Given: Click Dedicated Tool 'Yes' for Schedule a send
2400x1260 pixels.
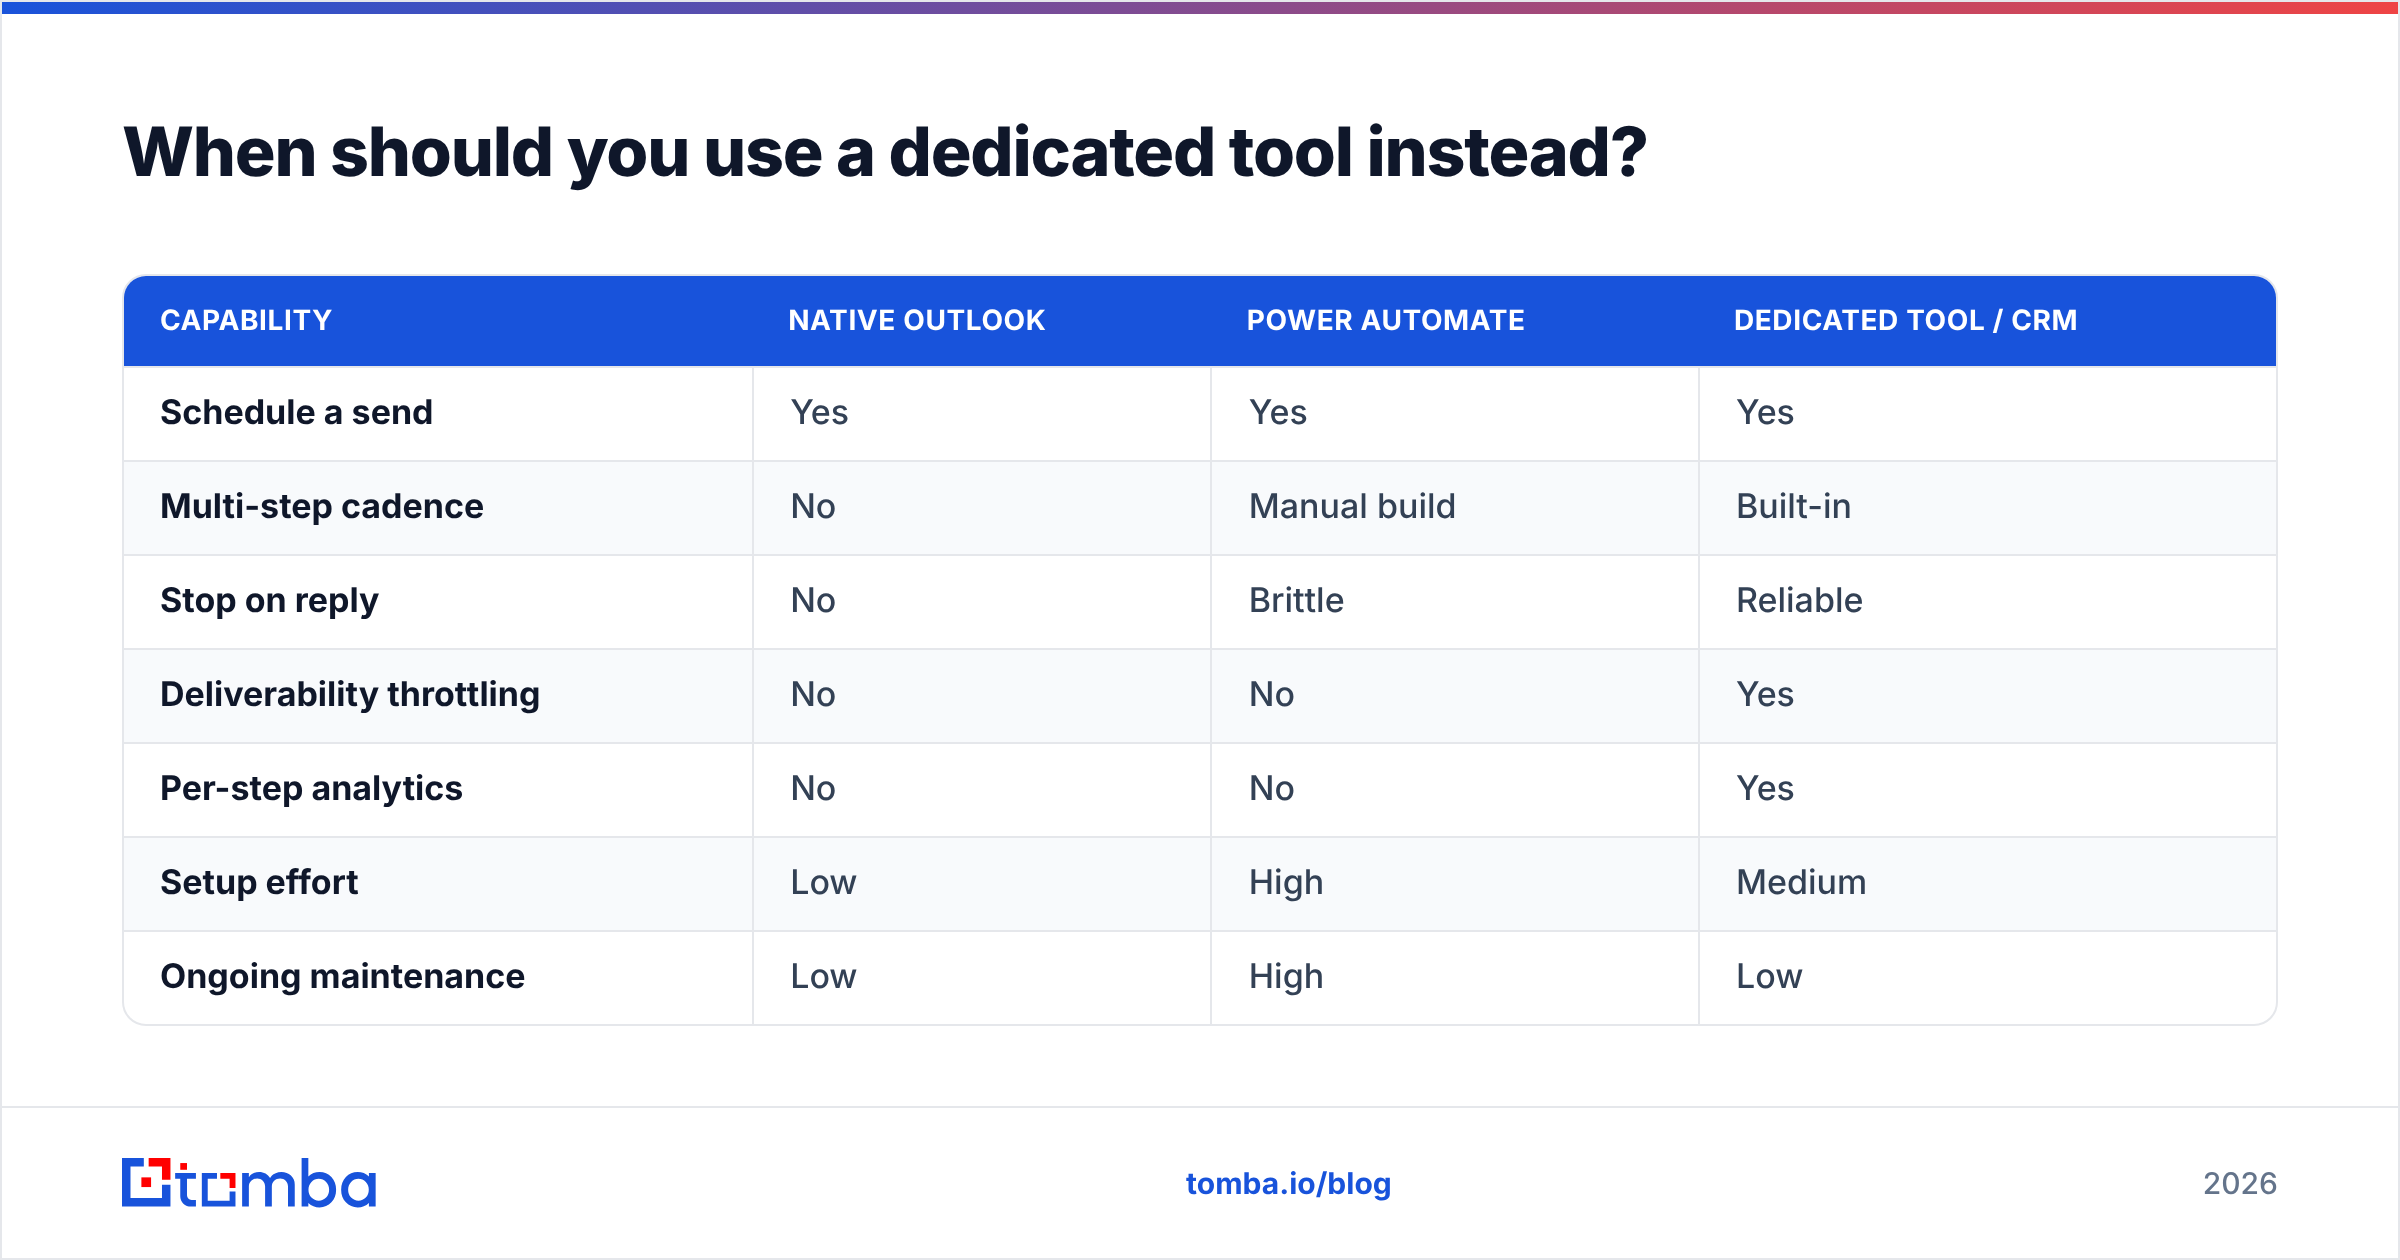Looking at the screenshot, I should 1764,412.
